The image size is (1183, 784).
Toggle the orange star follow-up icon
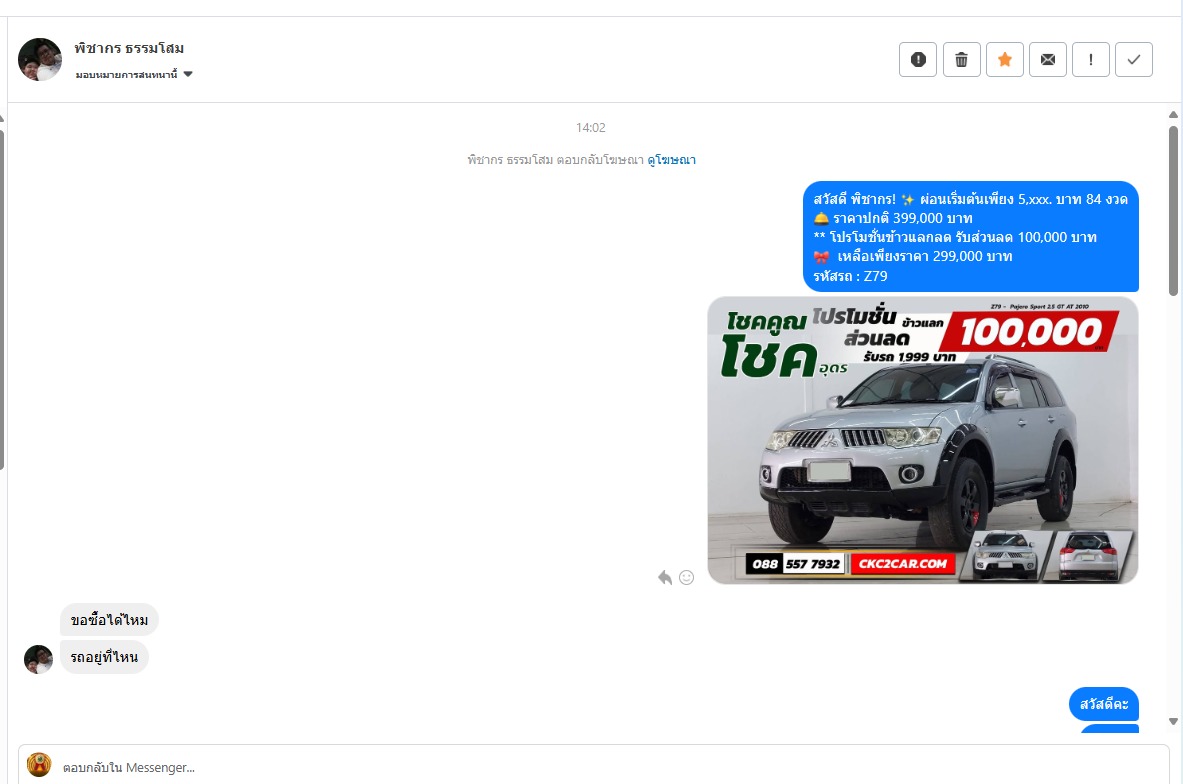point(1004,60)
